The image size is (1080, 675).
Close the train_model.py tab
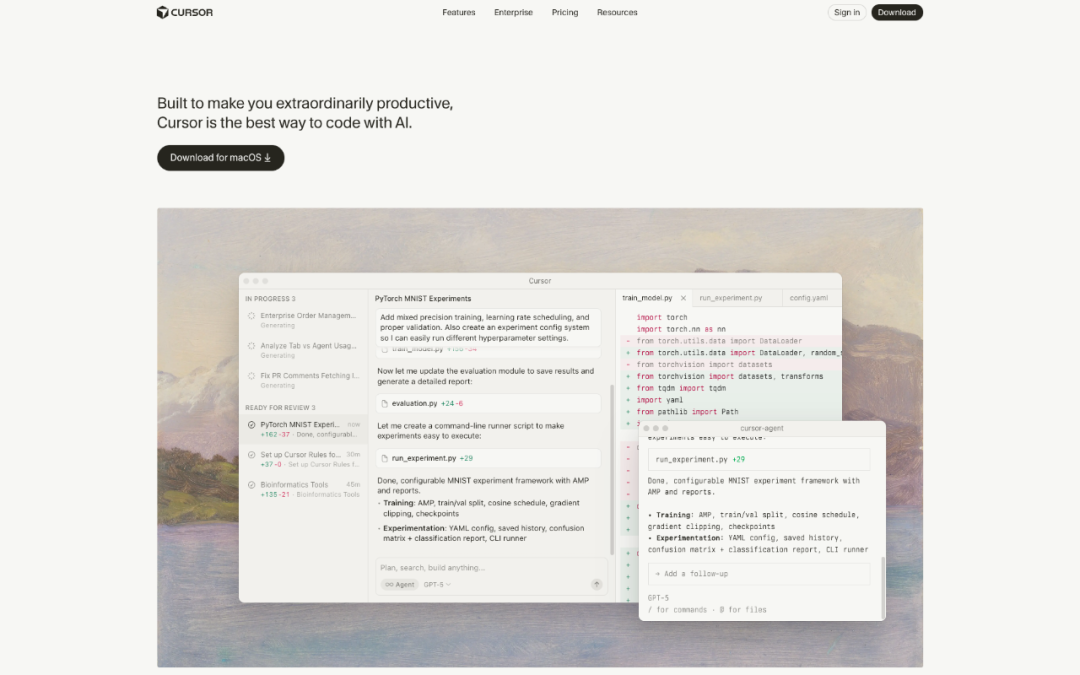tap(683, 298)
